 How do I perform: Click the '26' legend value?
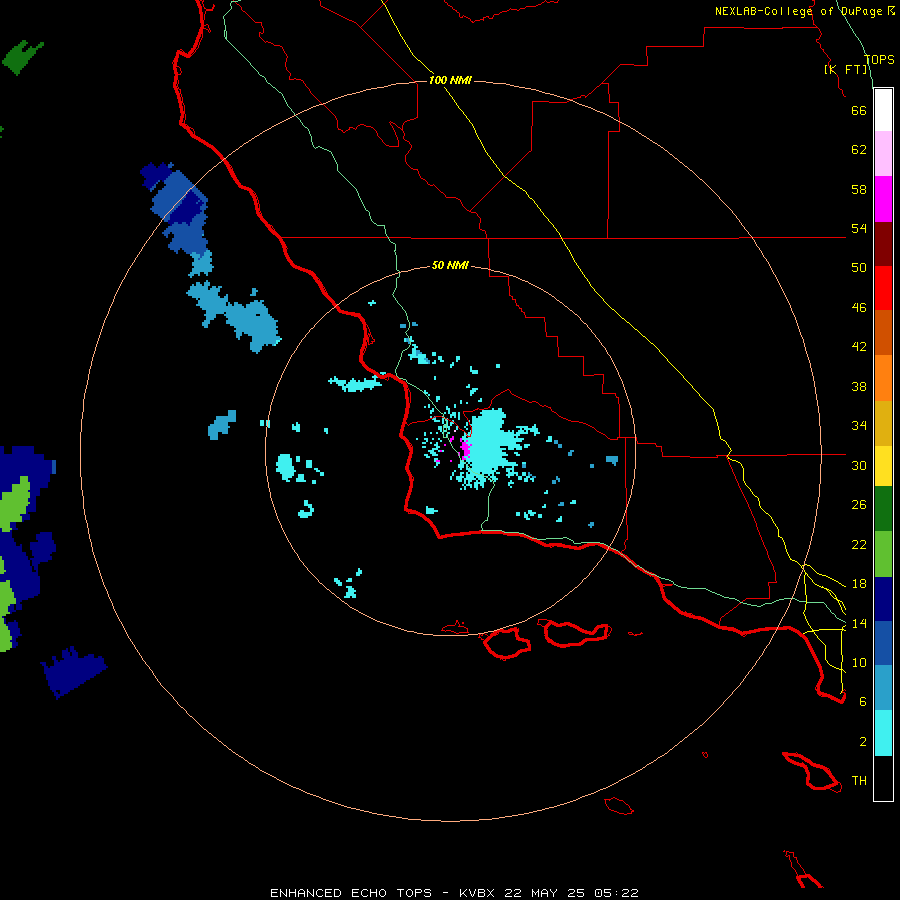(x=859, y=505)
